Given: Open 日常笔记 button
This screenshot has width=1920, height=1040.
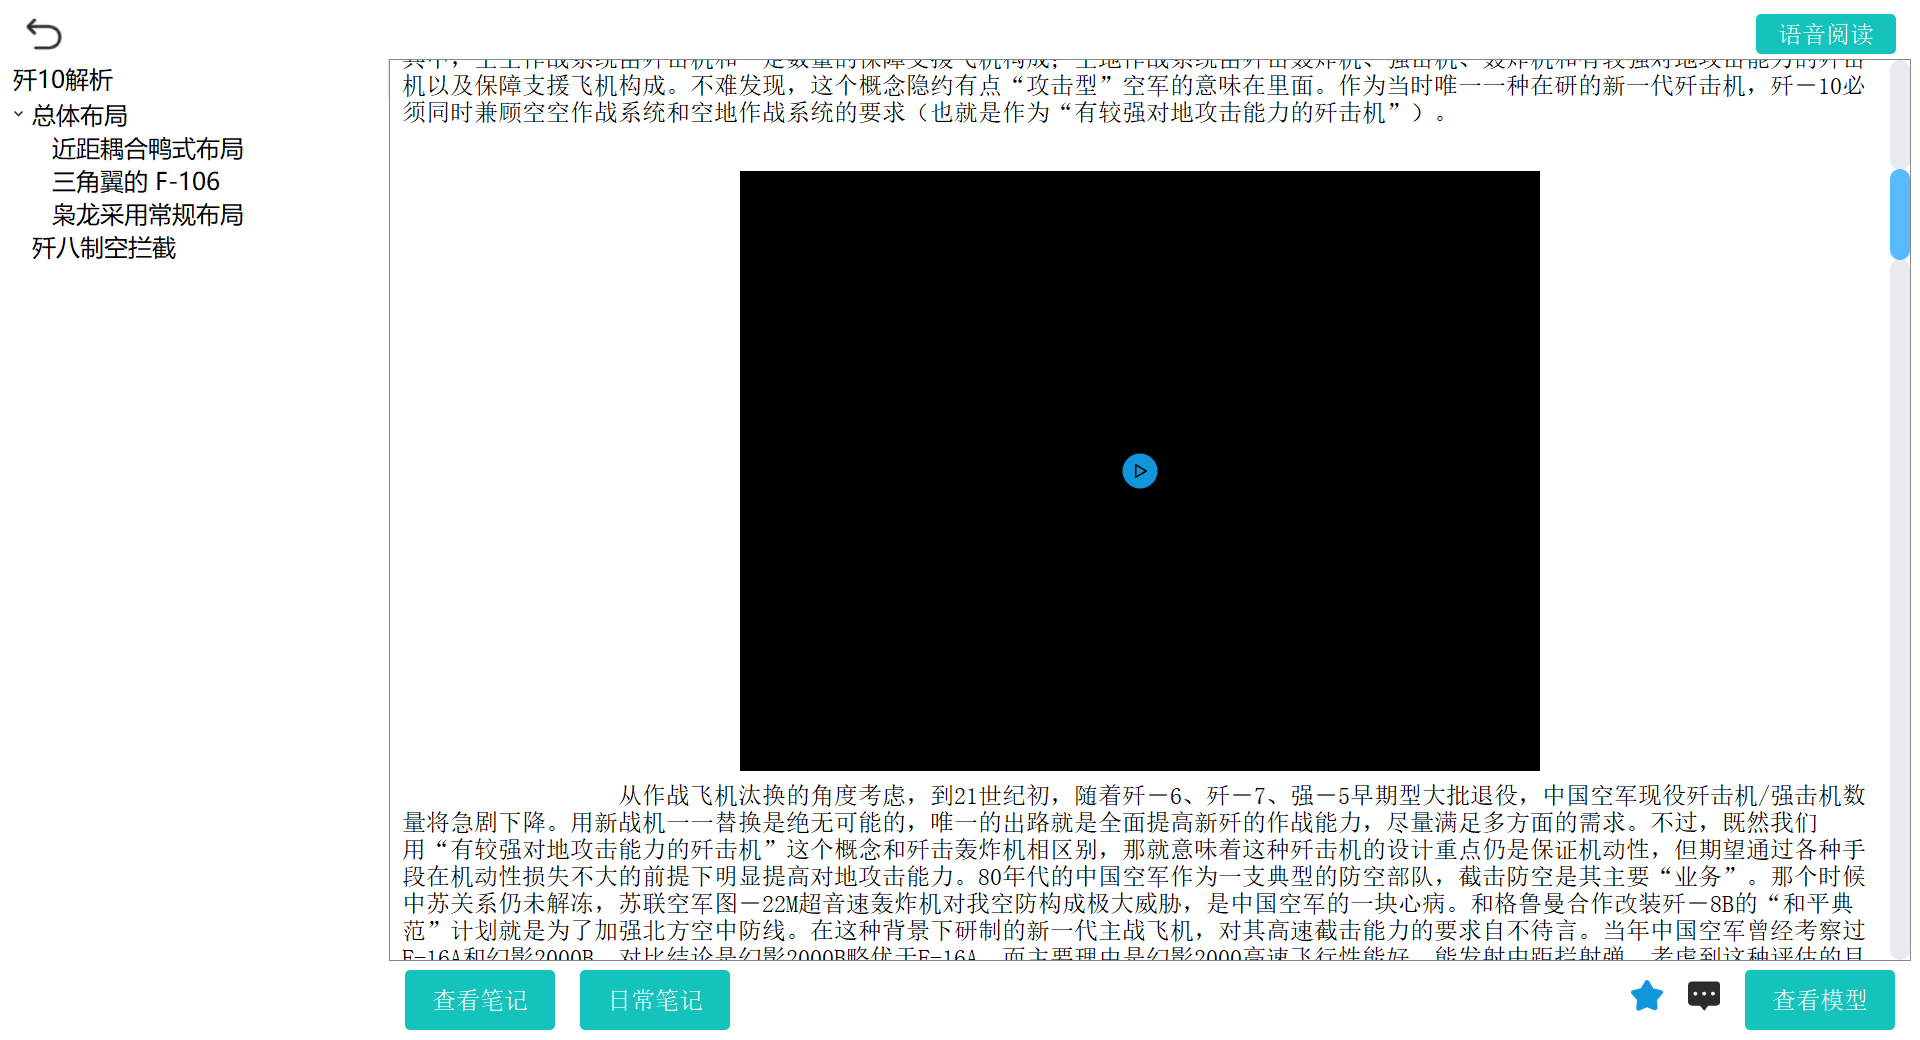Looking at the screenshot, I should point(655,1000).
